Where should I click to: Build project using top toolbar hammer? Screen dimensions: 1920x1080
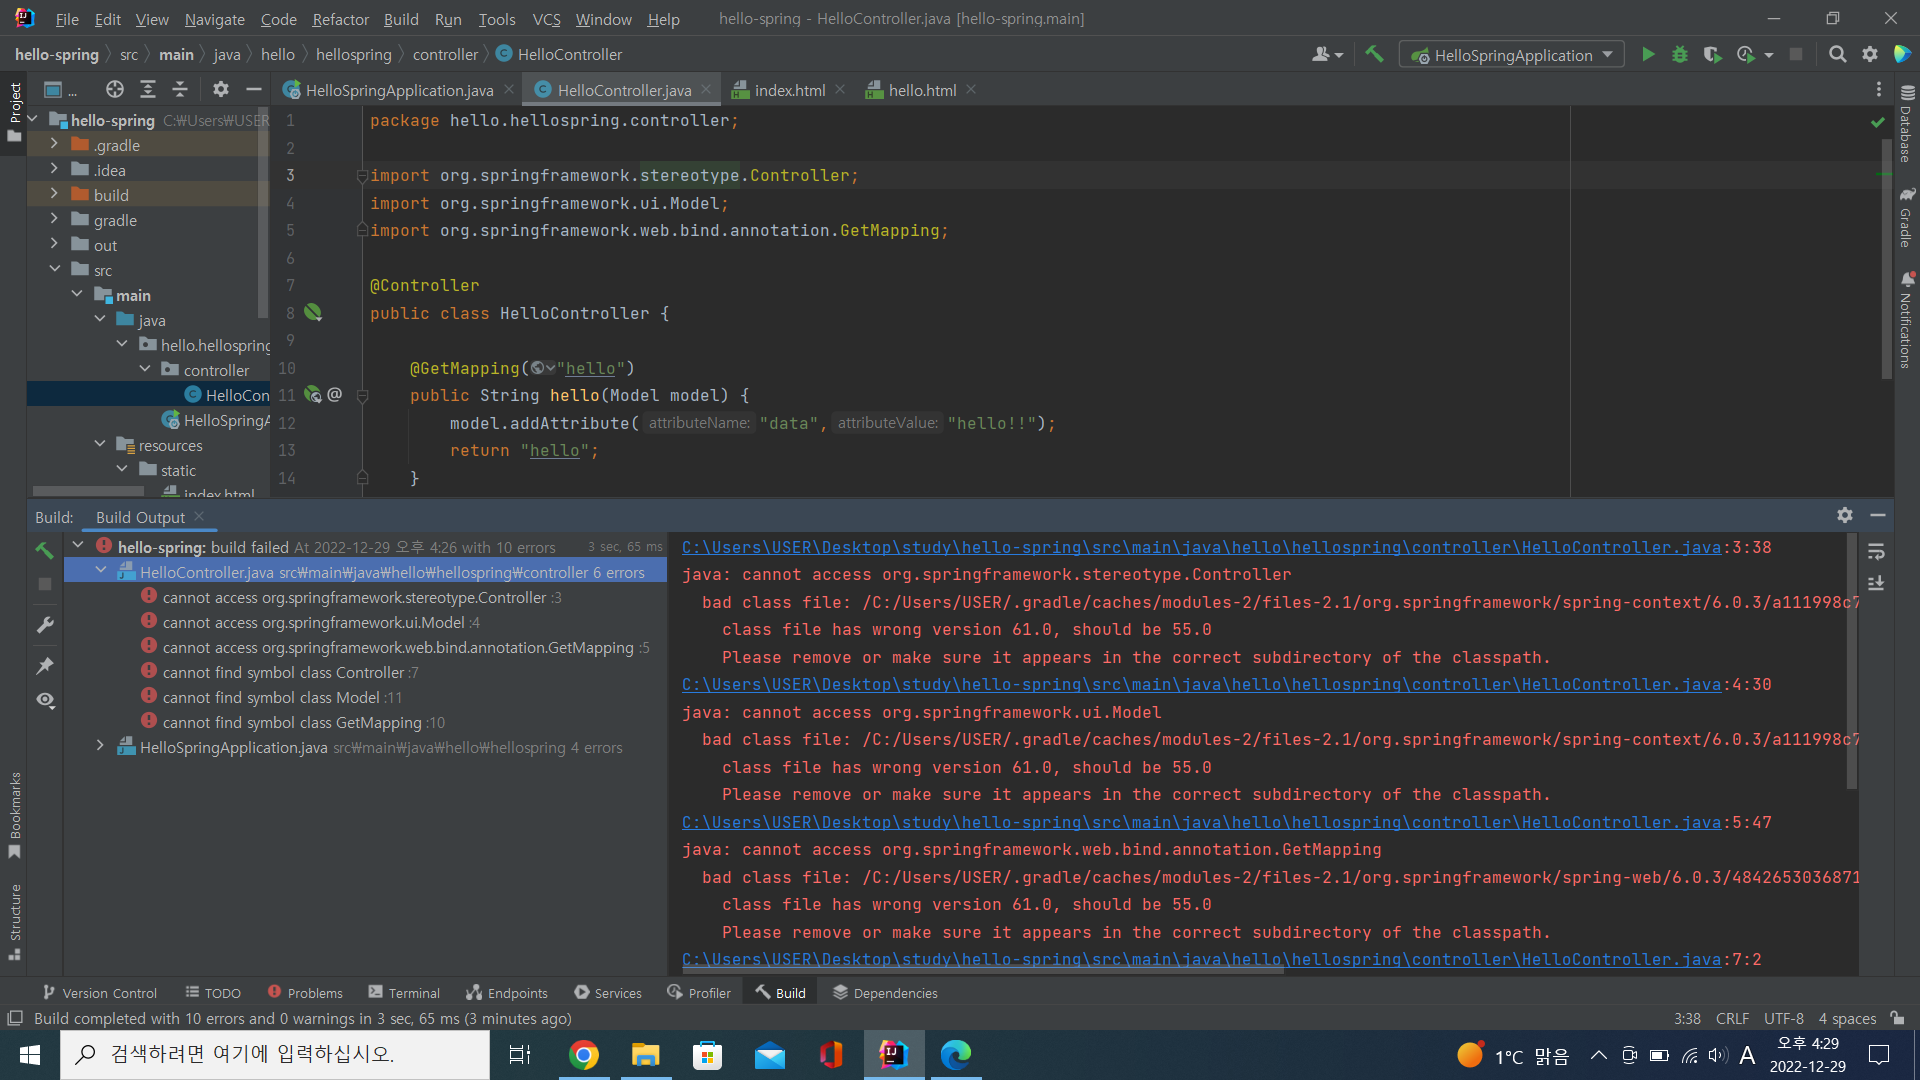(x=1374, y=55)
